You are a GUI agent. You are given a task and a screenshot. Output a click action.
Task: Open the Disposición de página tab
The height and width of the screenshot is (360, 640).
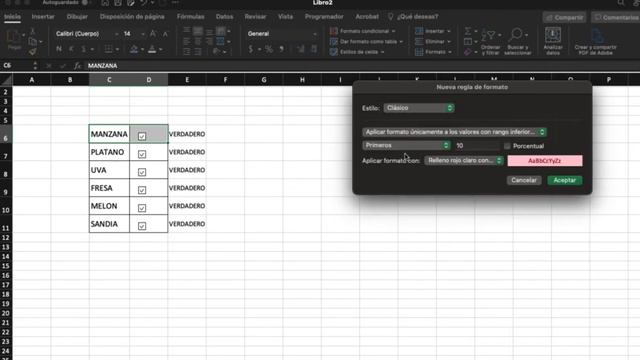[132, 17]
